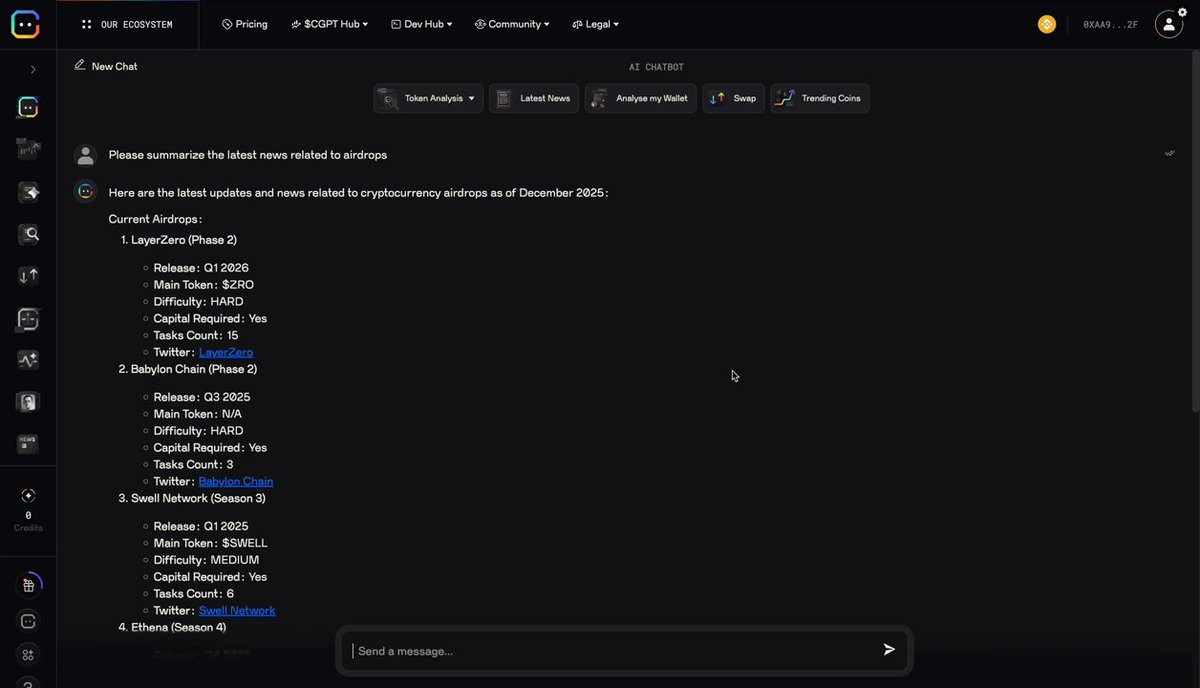Click the chat page scrollbar

1195,232
